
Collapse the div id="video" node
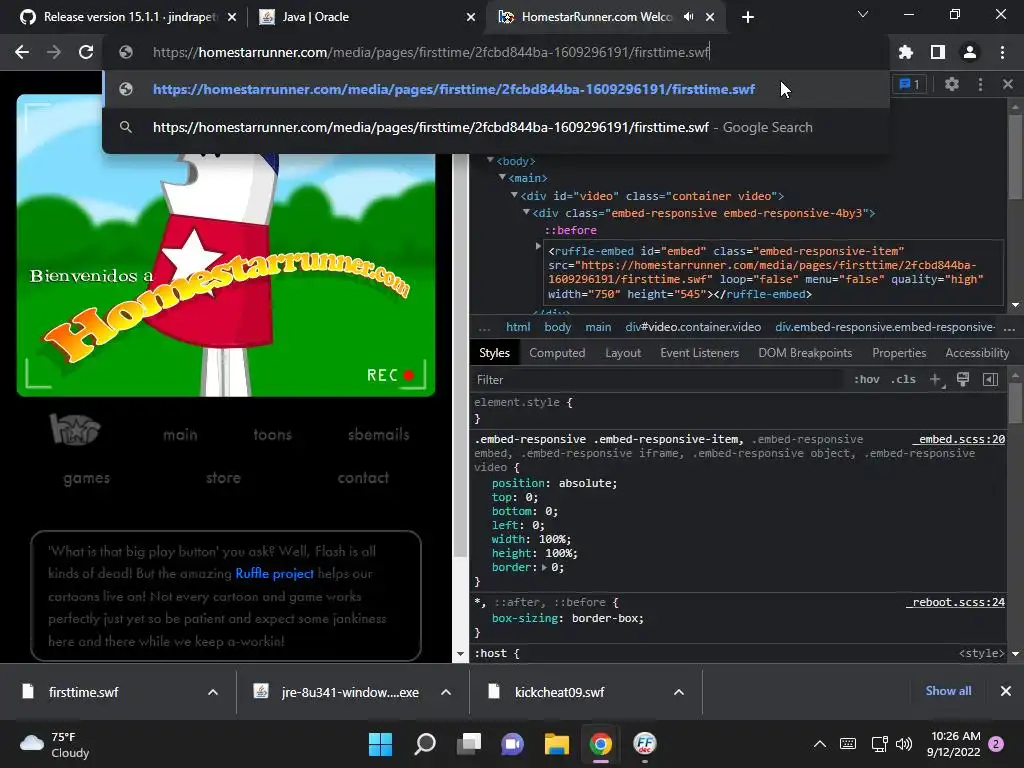click(x=514, y=195)
